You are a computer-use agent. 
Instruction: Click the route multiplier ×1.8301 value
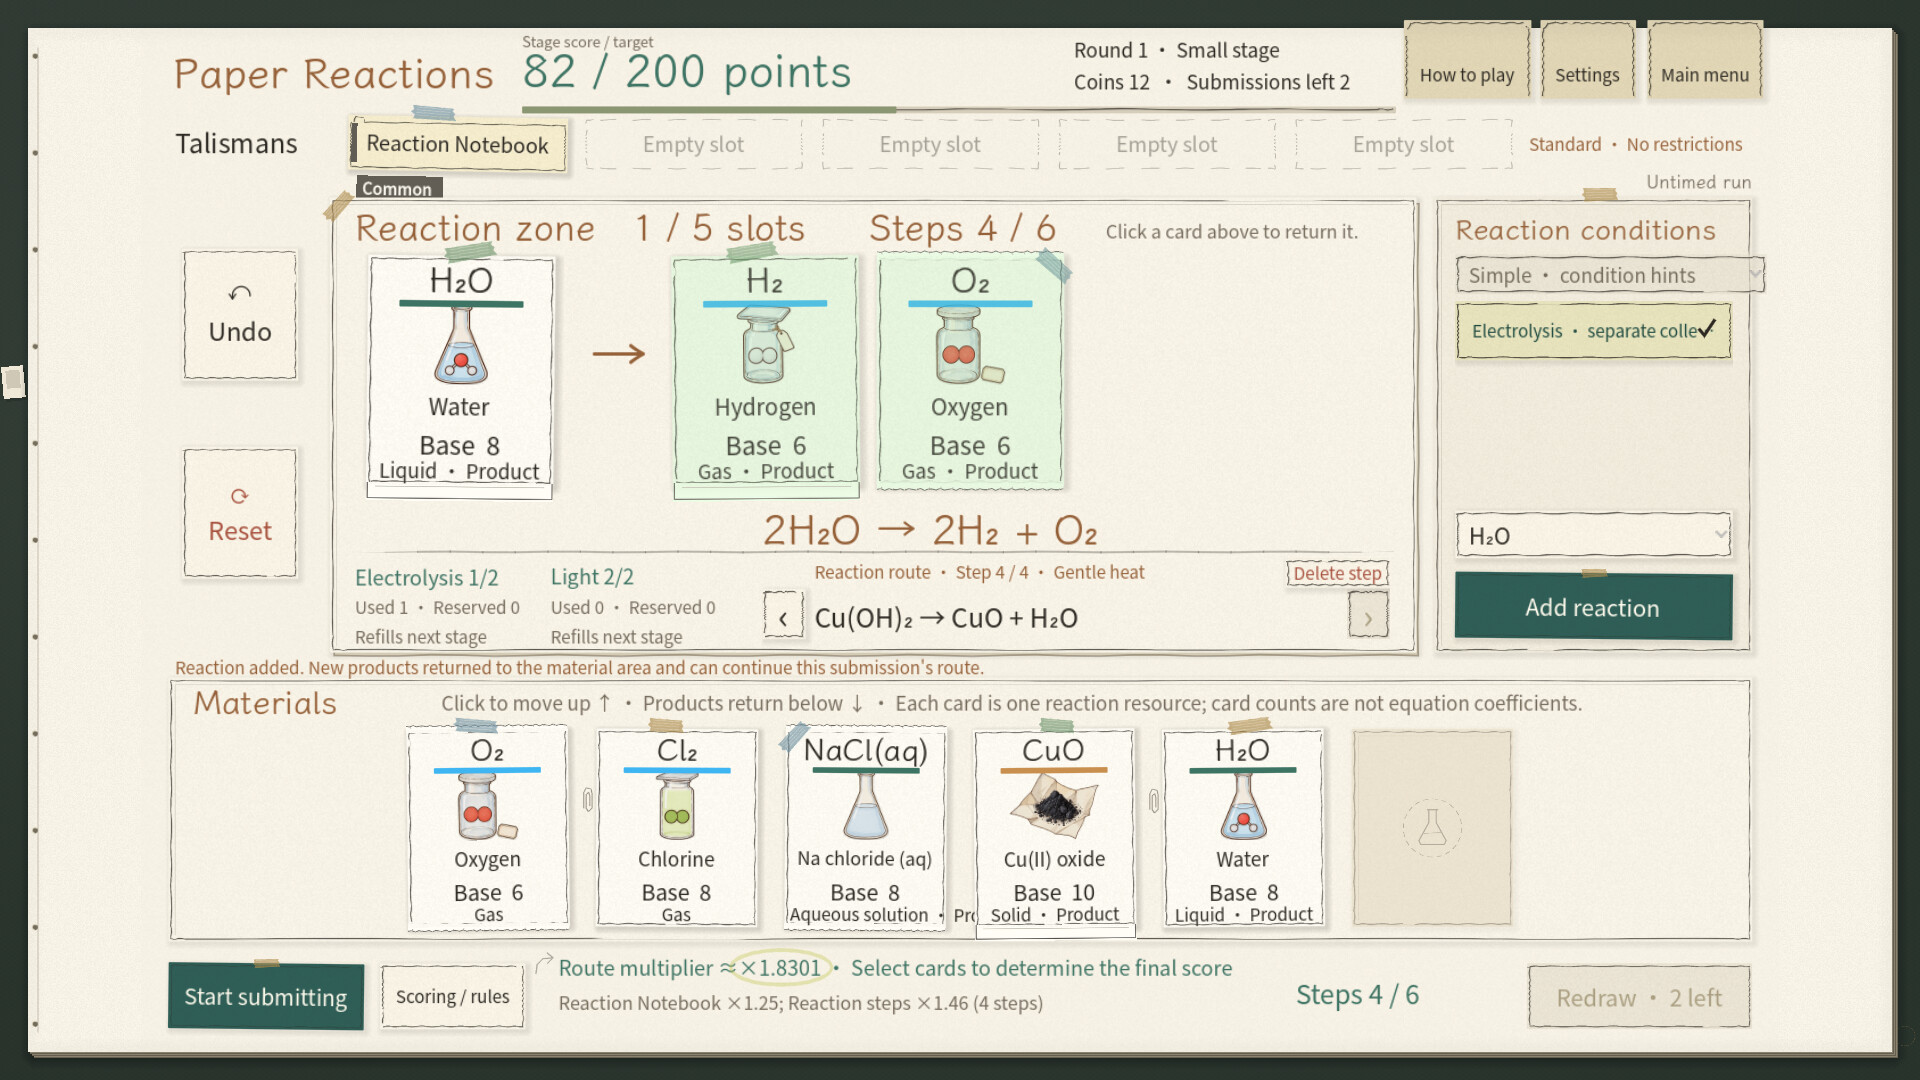tap(780, 968)
